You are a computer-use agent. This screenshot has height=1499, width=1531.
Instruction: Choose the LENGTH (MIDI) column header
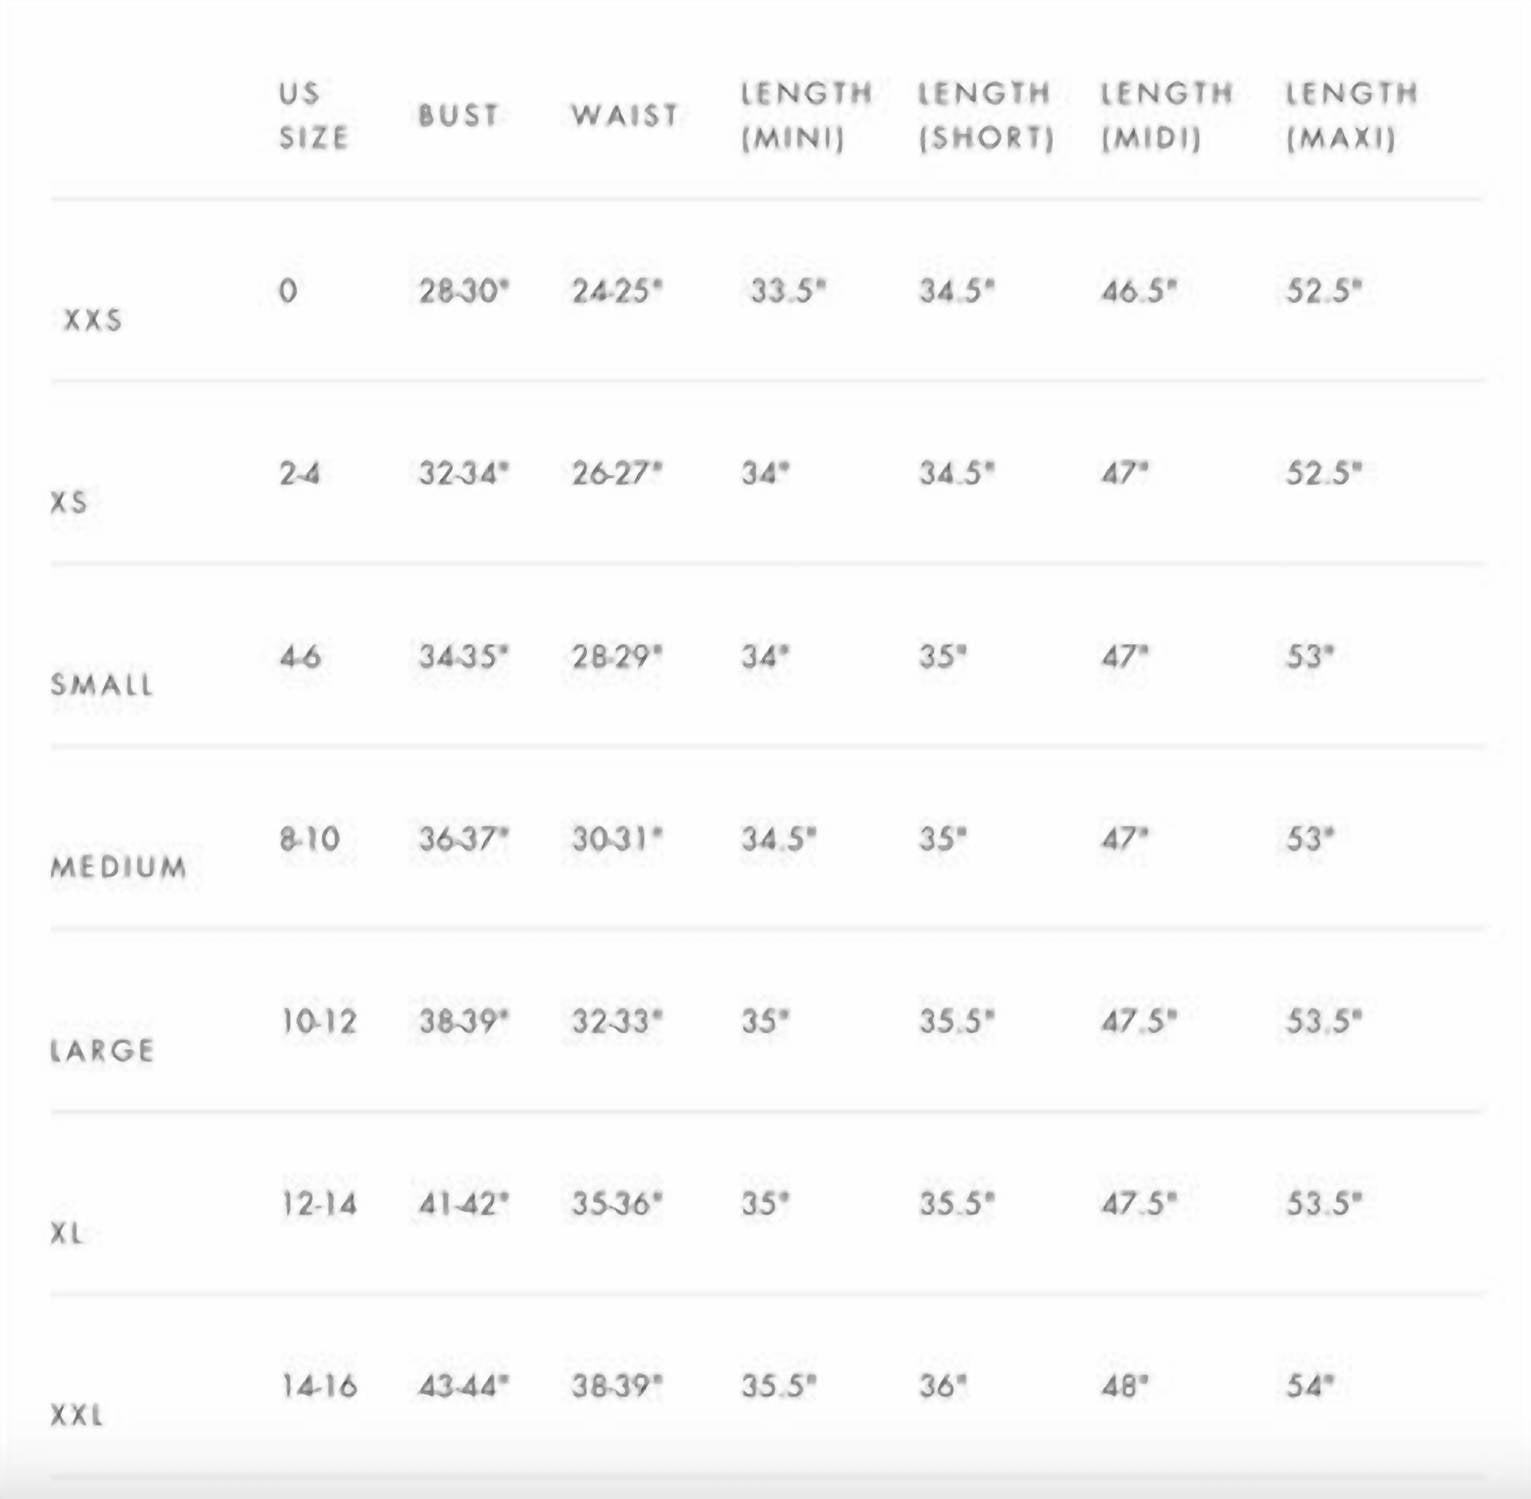point(1166,115)
